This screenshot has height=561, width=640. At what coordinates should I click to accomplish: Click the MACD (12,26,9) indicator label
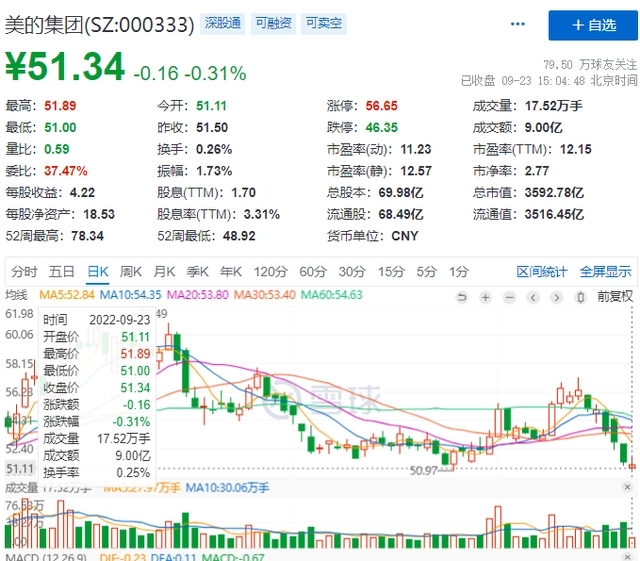click(46, 557)
